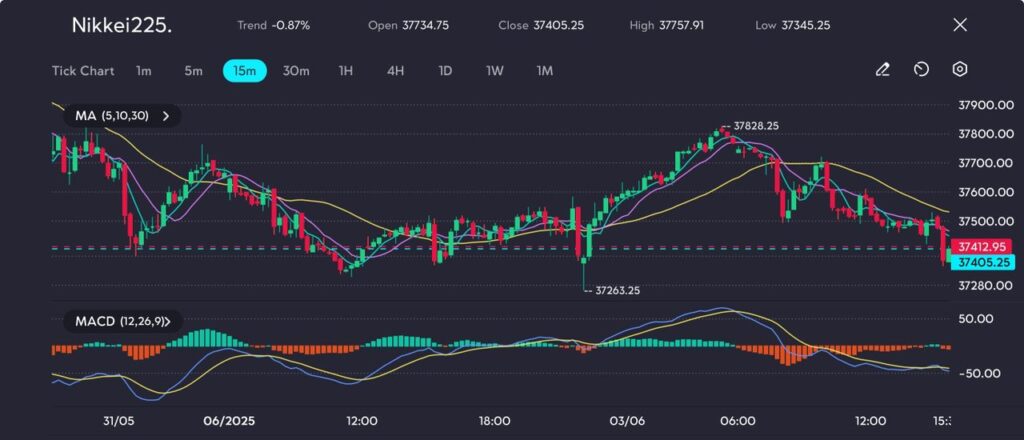This screenshot has height=440, width=1024.
Task: Click the Nikkei225 symbol title
Action: [121, 26]
